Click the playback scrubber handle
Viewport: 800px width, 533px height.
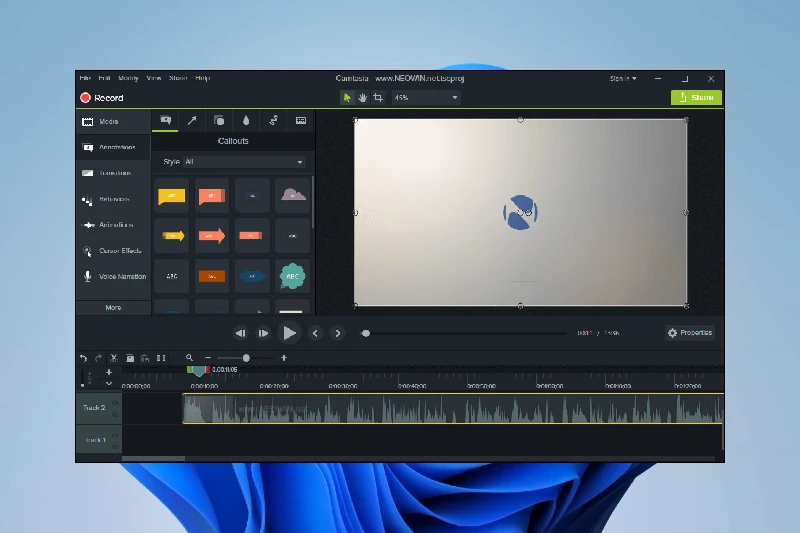[x=366, y=333]
